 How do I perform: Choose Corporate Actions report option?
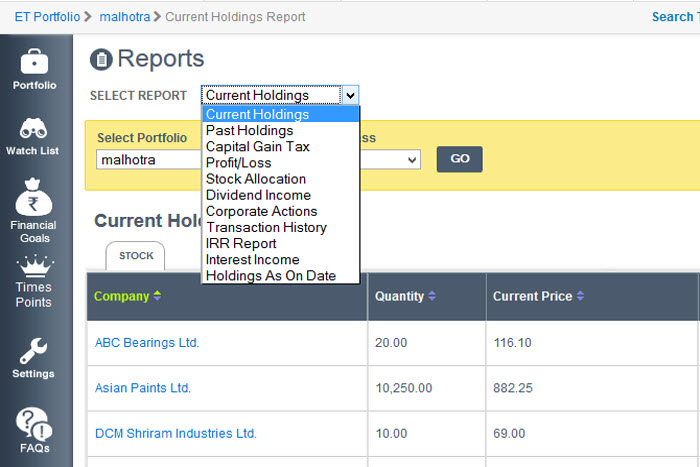(281, 211)
